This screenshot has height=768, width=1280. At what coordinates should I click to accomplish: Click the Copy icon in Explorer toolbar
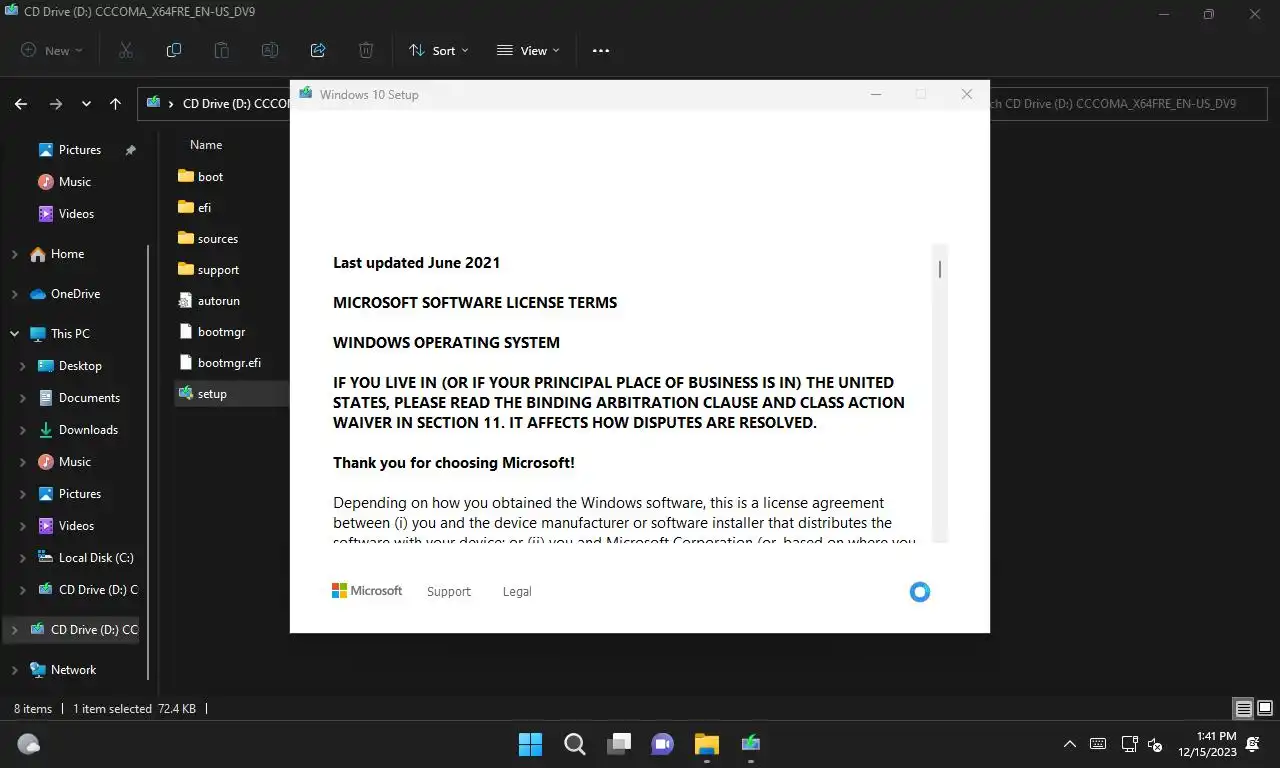[x=174, y=50]
